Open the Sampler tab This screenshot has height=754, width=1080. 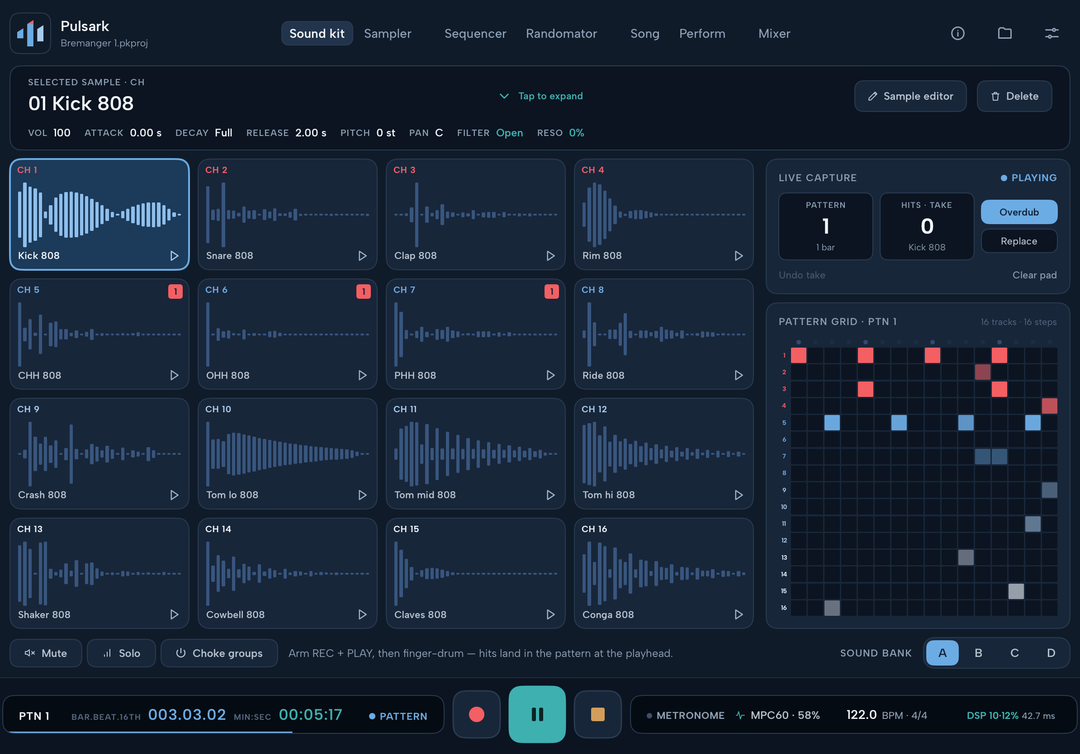pos(387,33)
